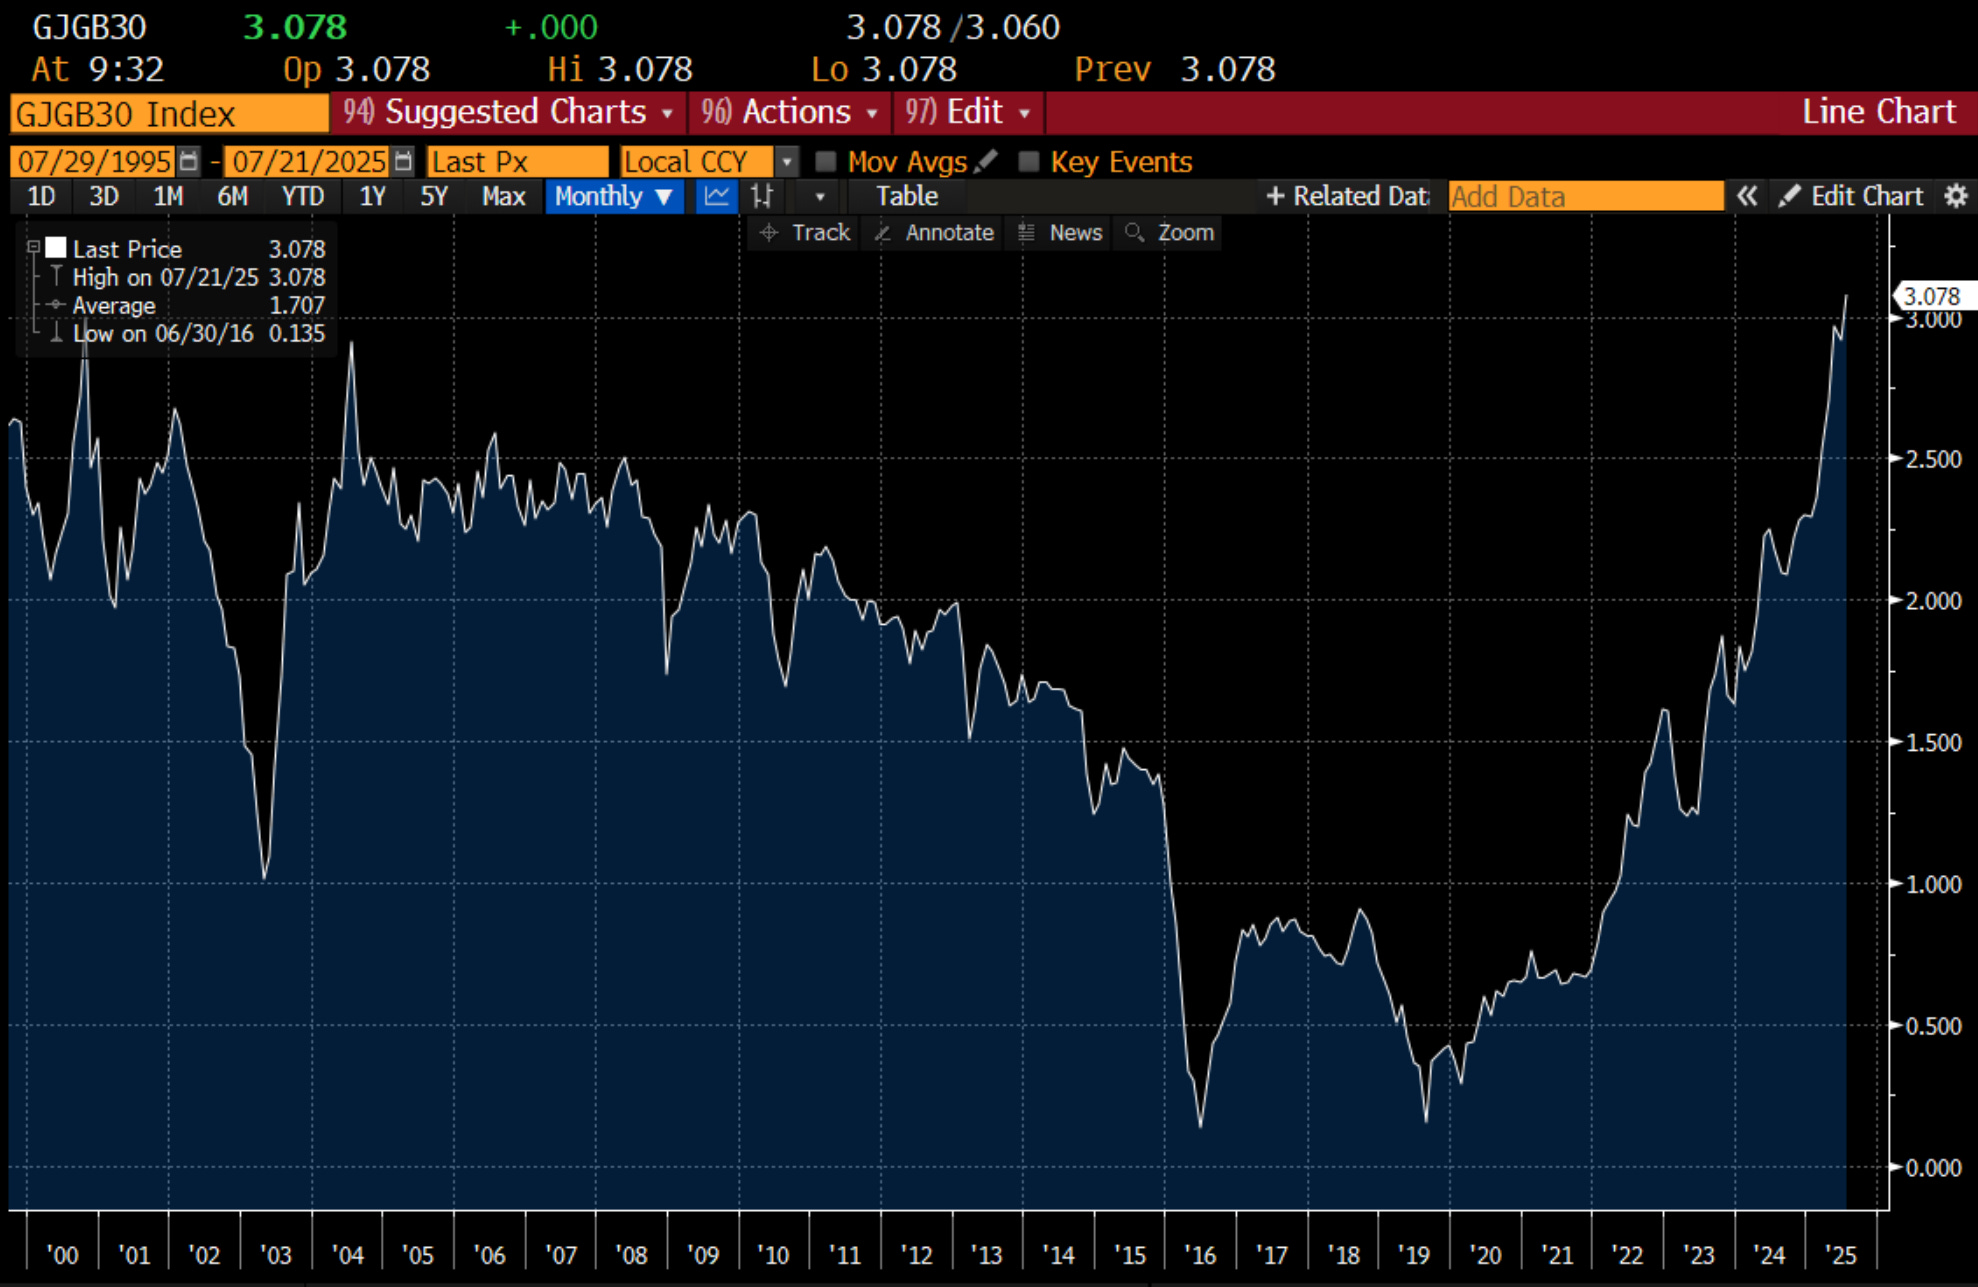The height and width of the screenshot is (1287, 1978).
Task: Enable the Key Events checkbox
Action: point(1028,161)
